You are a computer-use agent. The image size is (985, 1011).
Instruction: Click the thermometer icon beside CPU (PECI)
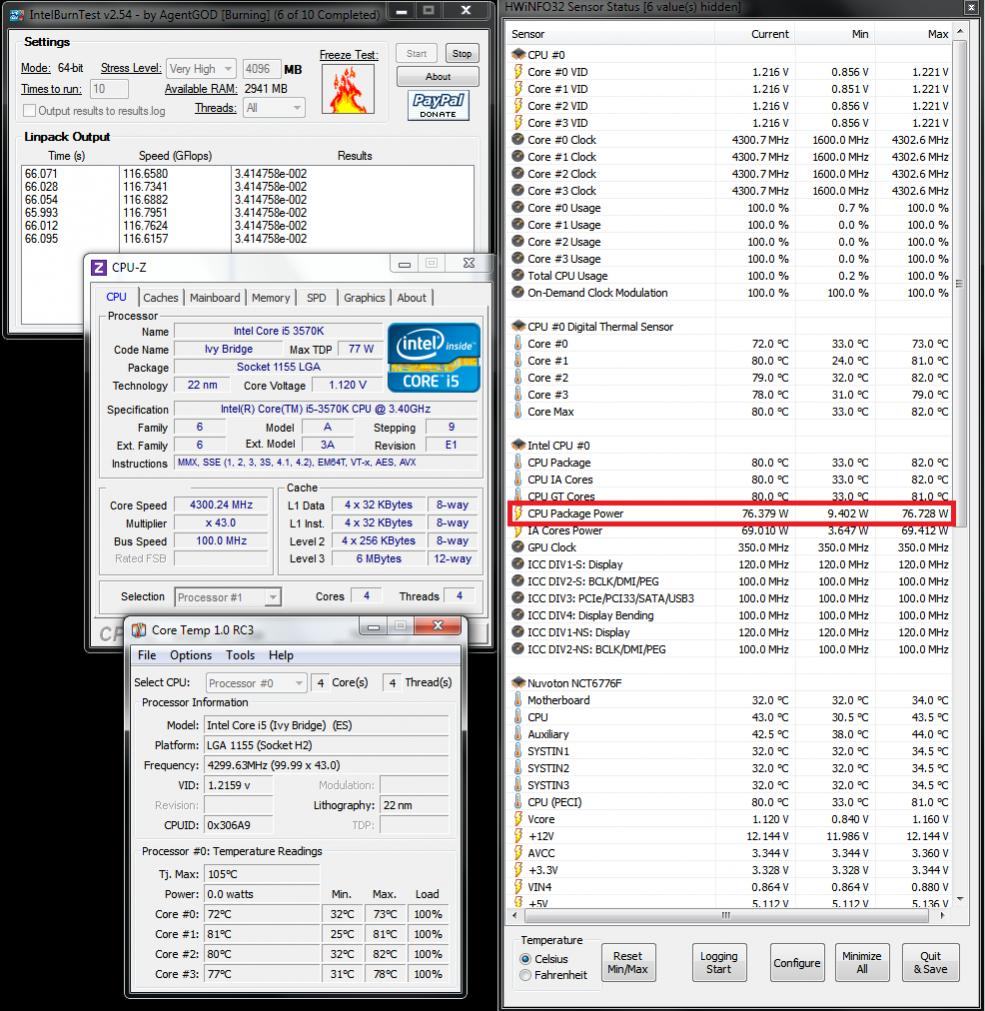pyautogui.click(x=518, y=801)
